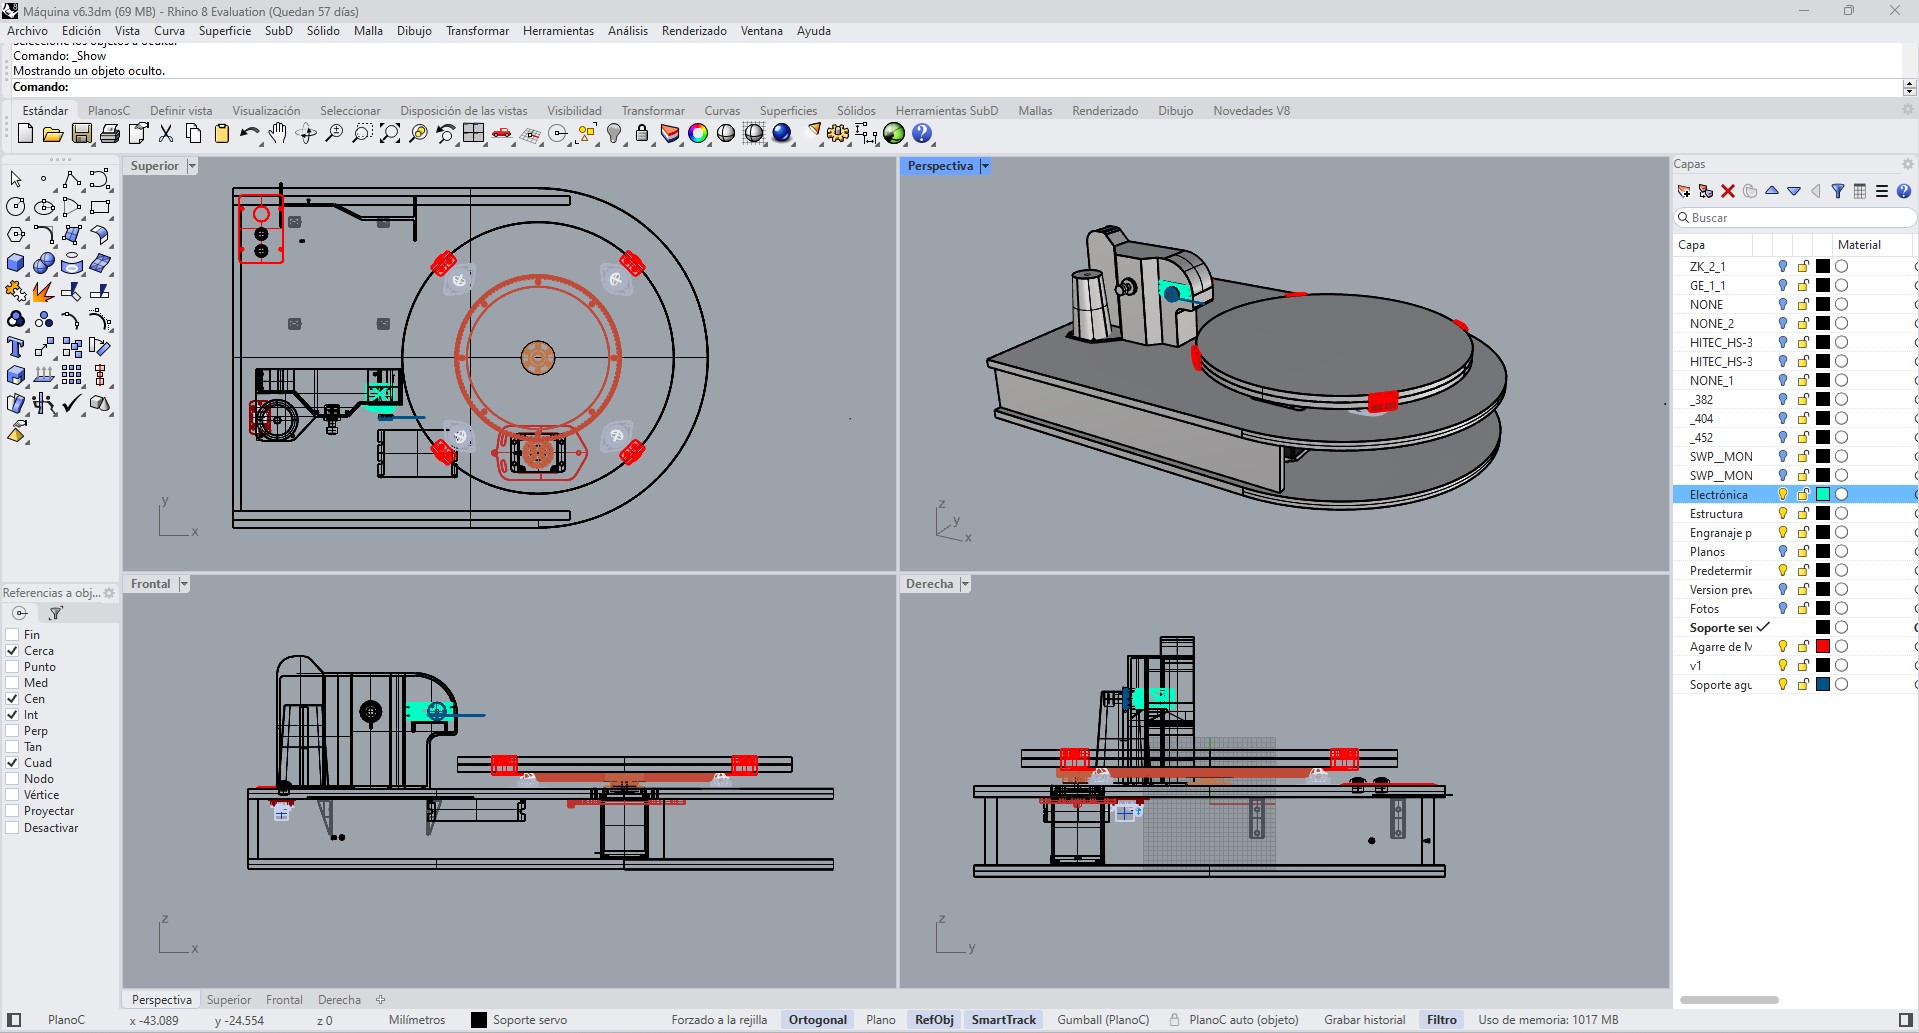1919x1033 pixels.
Task: Switch to the Sólidos toolbar tab
Action: pyautogui.click(x=855, y=111)
